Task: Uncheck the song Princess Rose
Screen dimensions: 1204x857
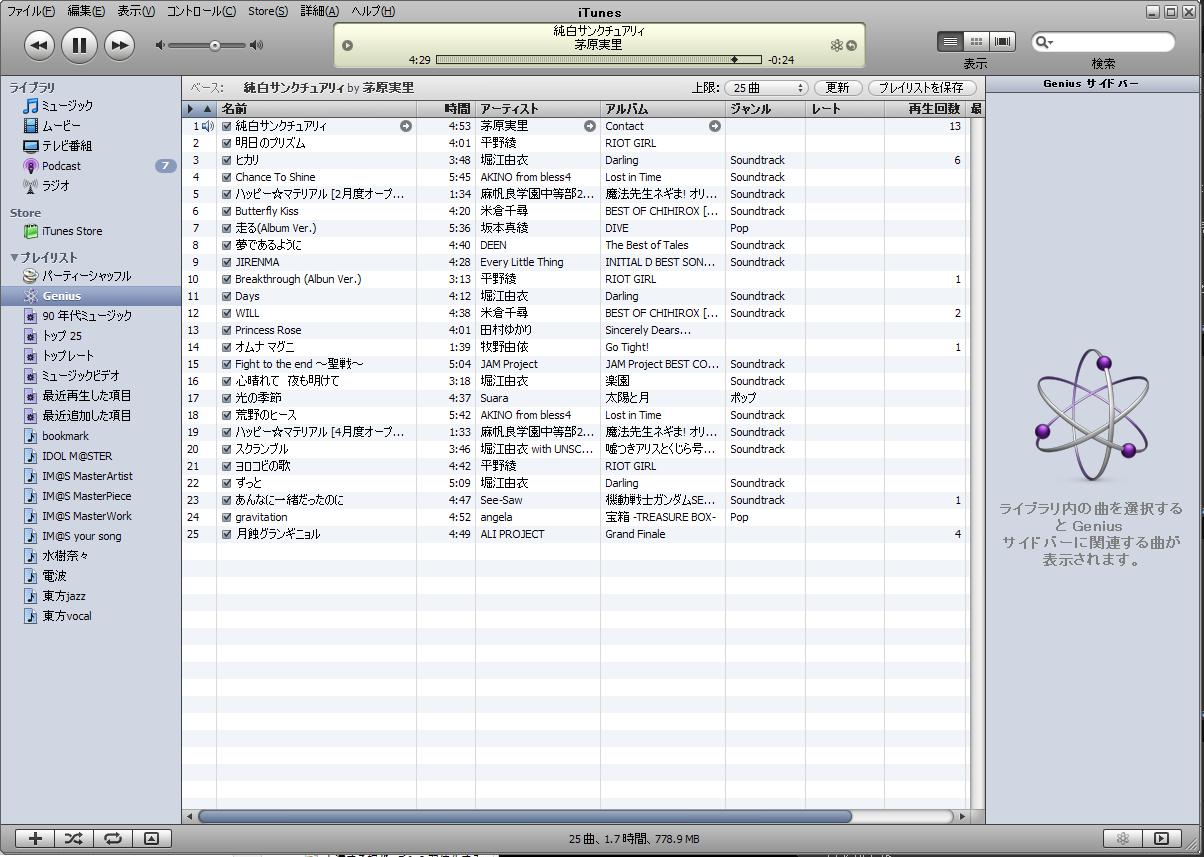Action: (227, 330)
